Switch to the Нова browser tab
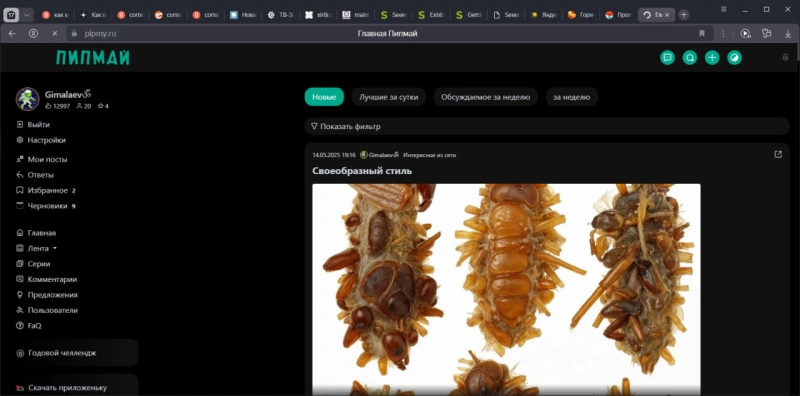Screen dimensions: 800x396 [243, 15]
